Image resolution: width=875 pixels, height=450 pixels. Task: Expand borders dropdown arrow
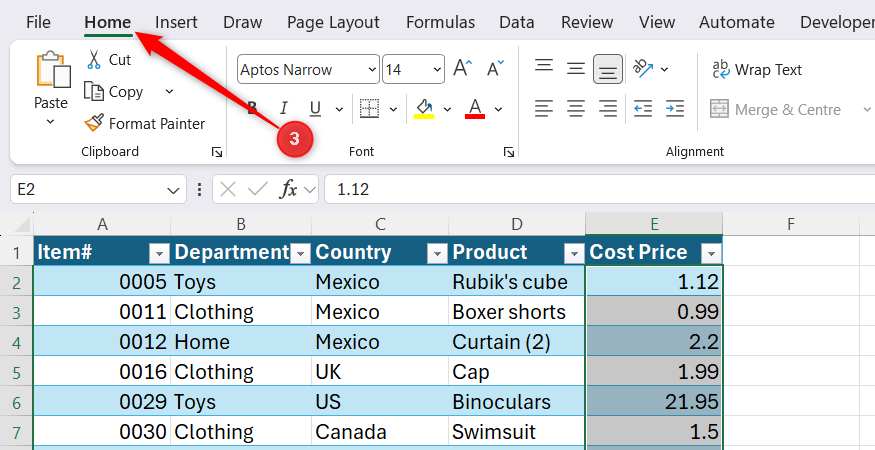[x=393, y=109]
